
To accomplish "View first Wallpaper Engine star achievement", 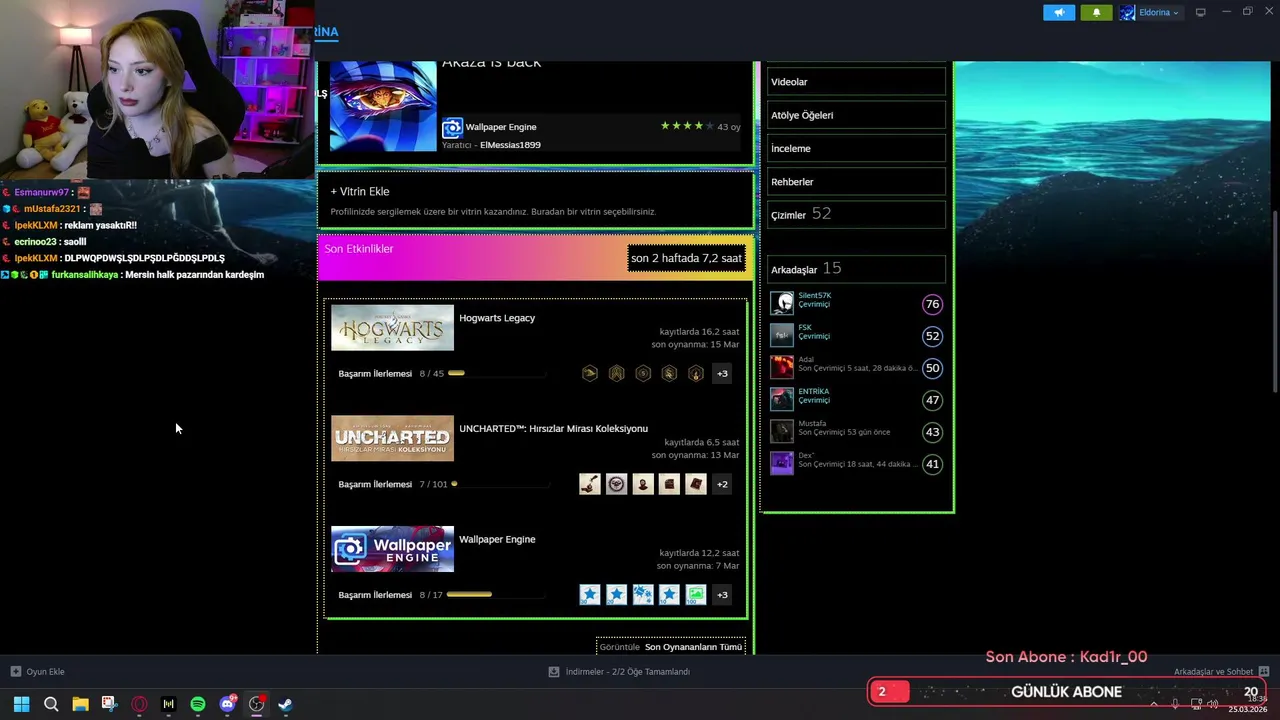I will pos(590,595).
